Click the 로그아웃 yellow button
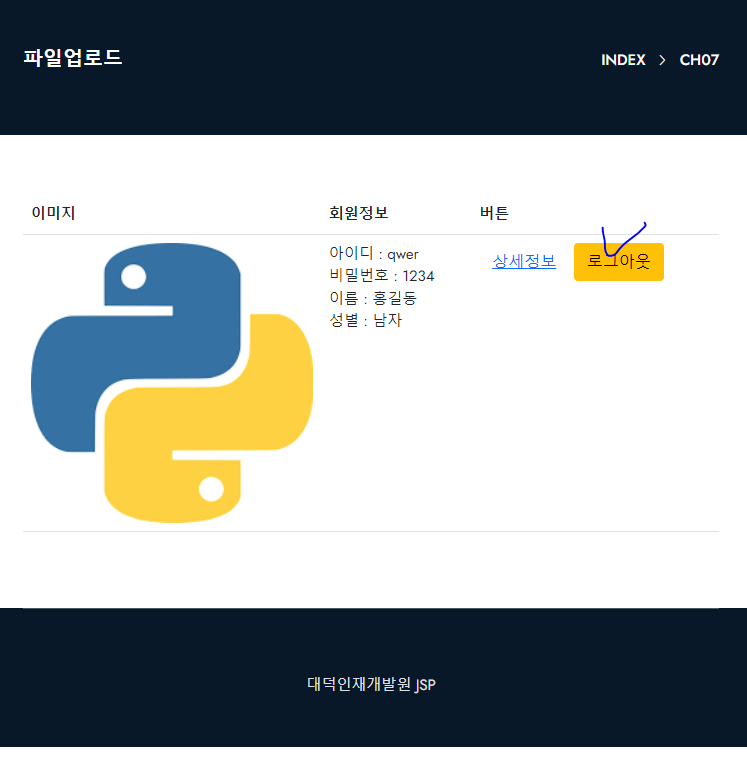Image resolution: width=747 pixels, height=778 pixels. (x=619, y=262)
